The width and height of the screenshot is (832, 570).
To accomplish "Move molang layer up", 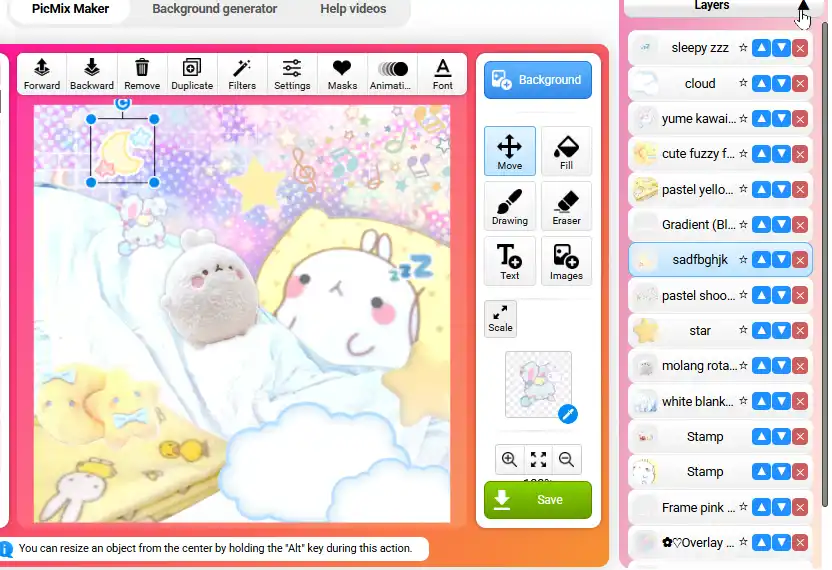I will tap(761, 366).
